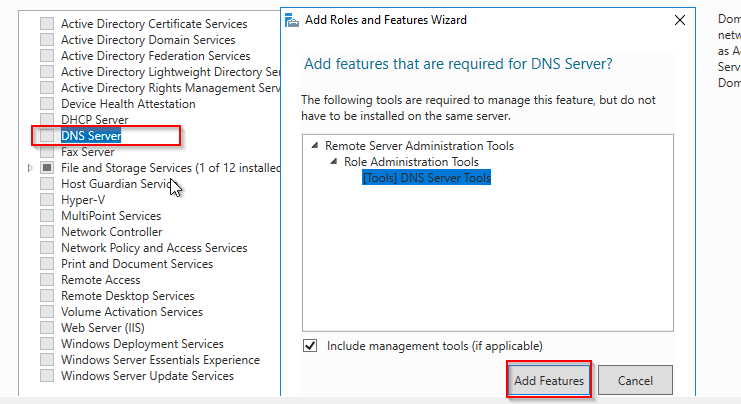Select the Remote Access role label
Image resolution: width=741 pixels, height=404 pixels.
pyautogui.click(x=101, y=280)
